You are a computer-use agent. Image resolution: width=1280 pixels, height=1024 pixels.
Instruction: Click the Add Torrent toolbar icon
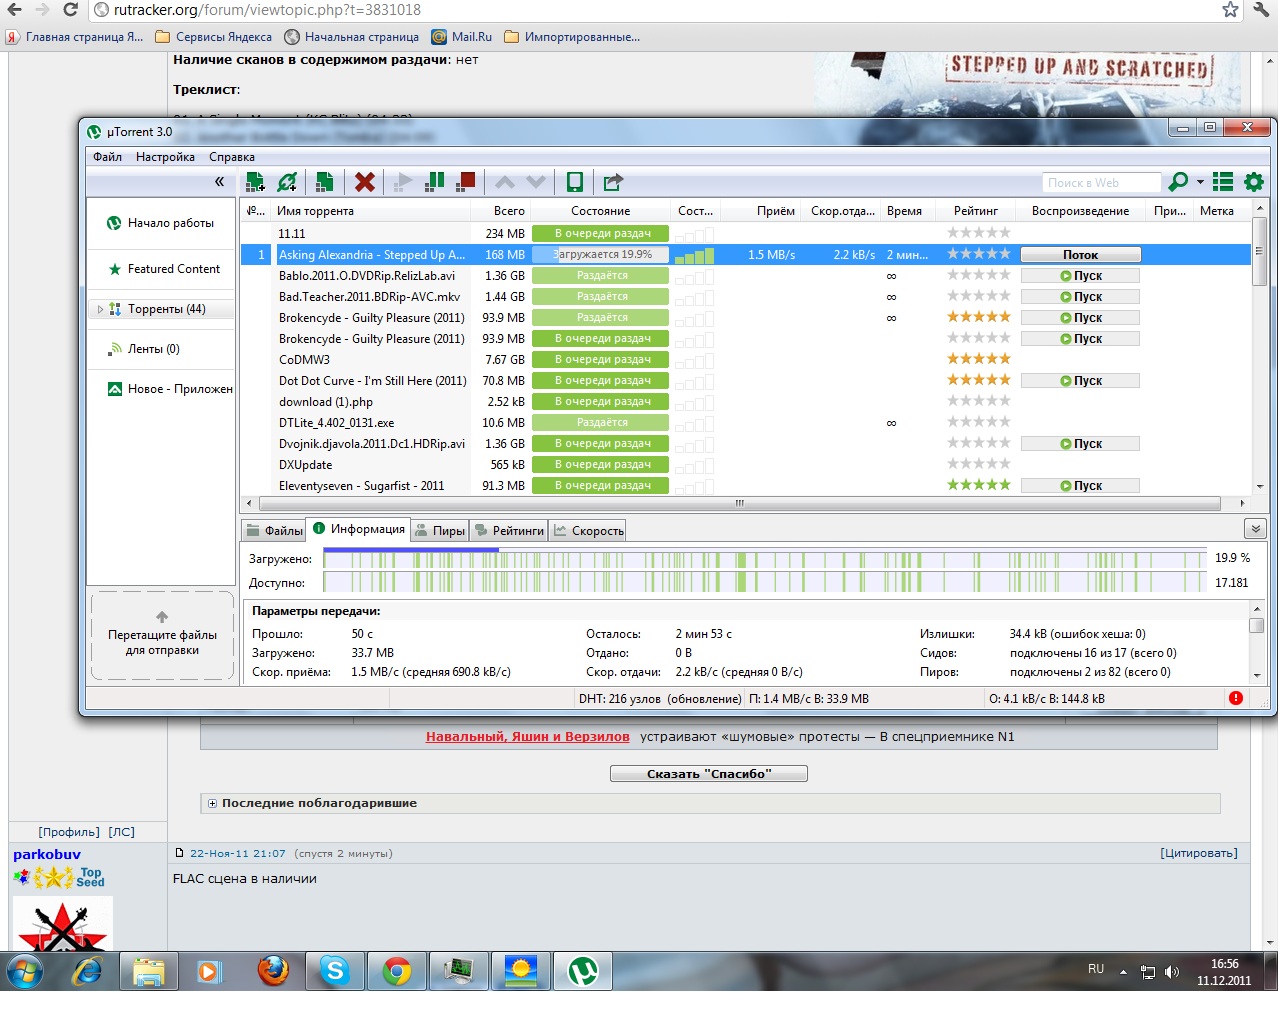255,182
